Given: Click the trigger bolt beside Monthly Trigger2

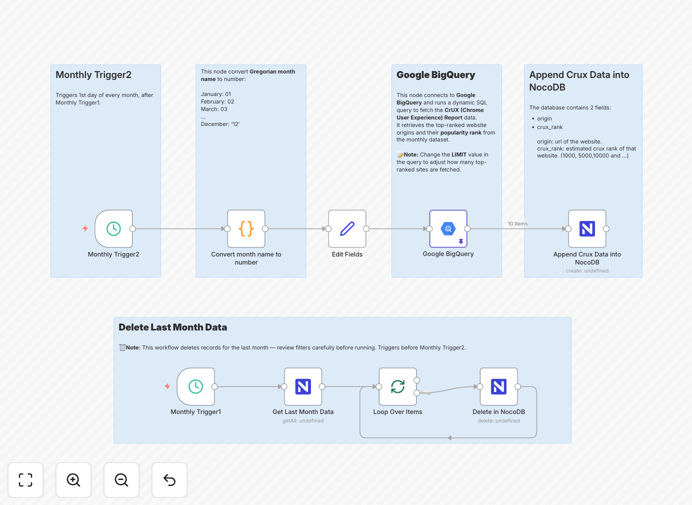Looking at the screenshot, I should 85,228.
